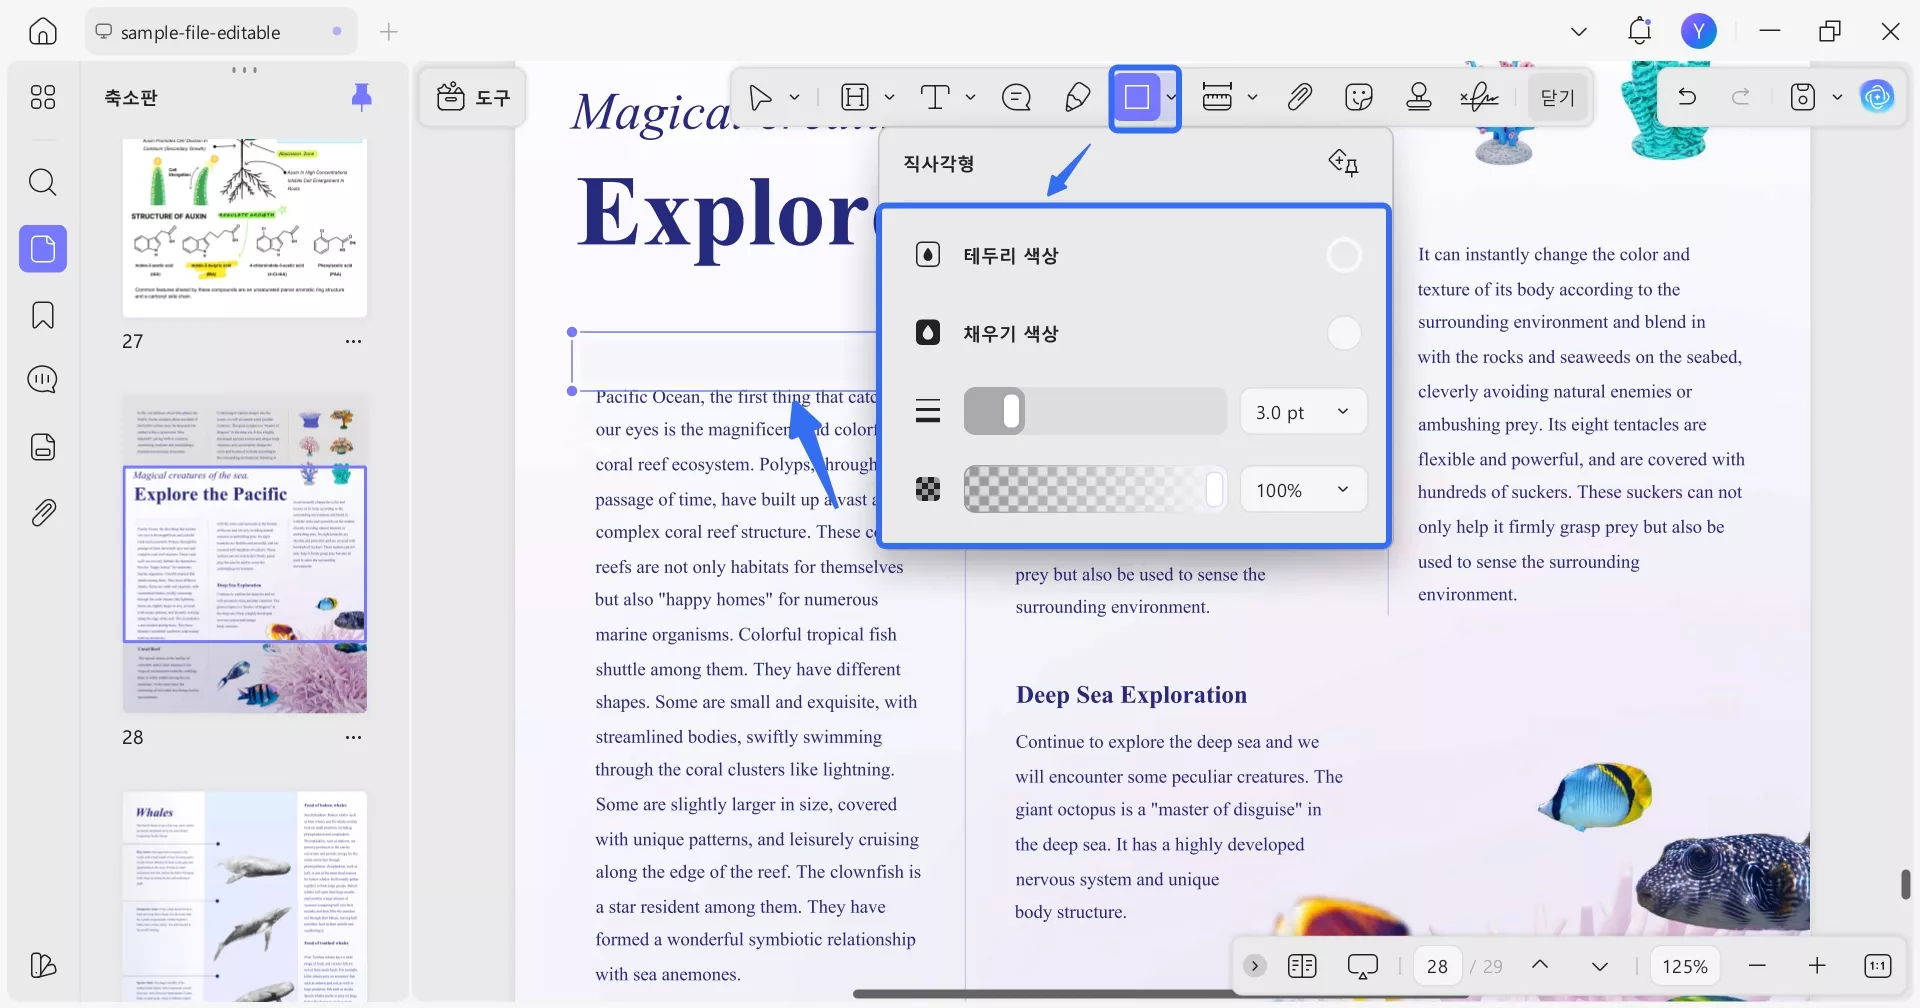Viewport: 1920px width, 1008px height.
Task: Open the tab list dropdown chevron
Action: [1579, 32]
